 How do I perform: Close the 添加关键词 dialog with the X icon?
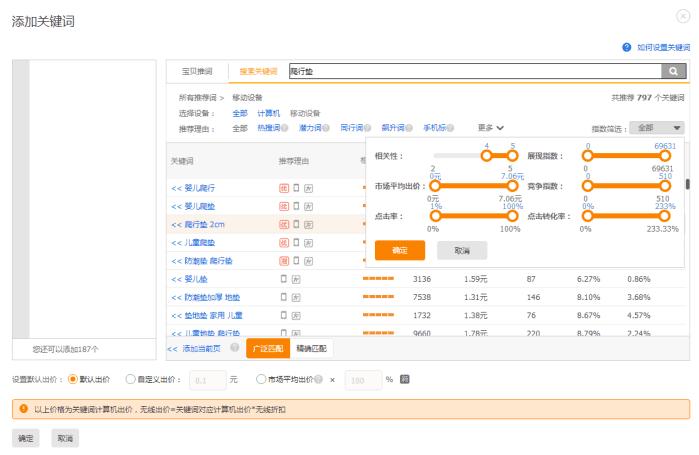pyautogui.click(x=683, y=16)
